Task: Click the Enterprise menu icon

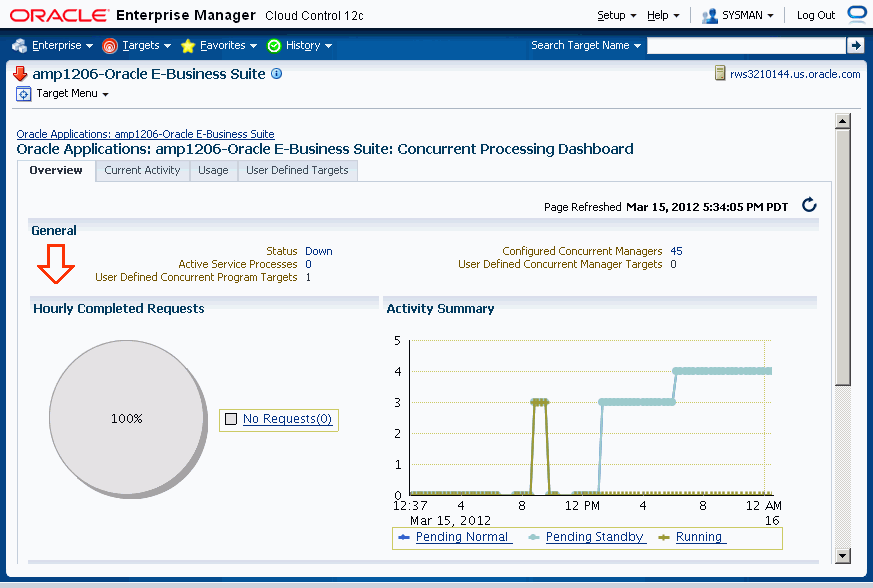Action: coord(19,46)
